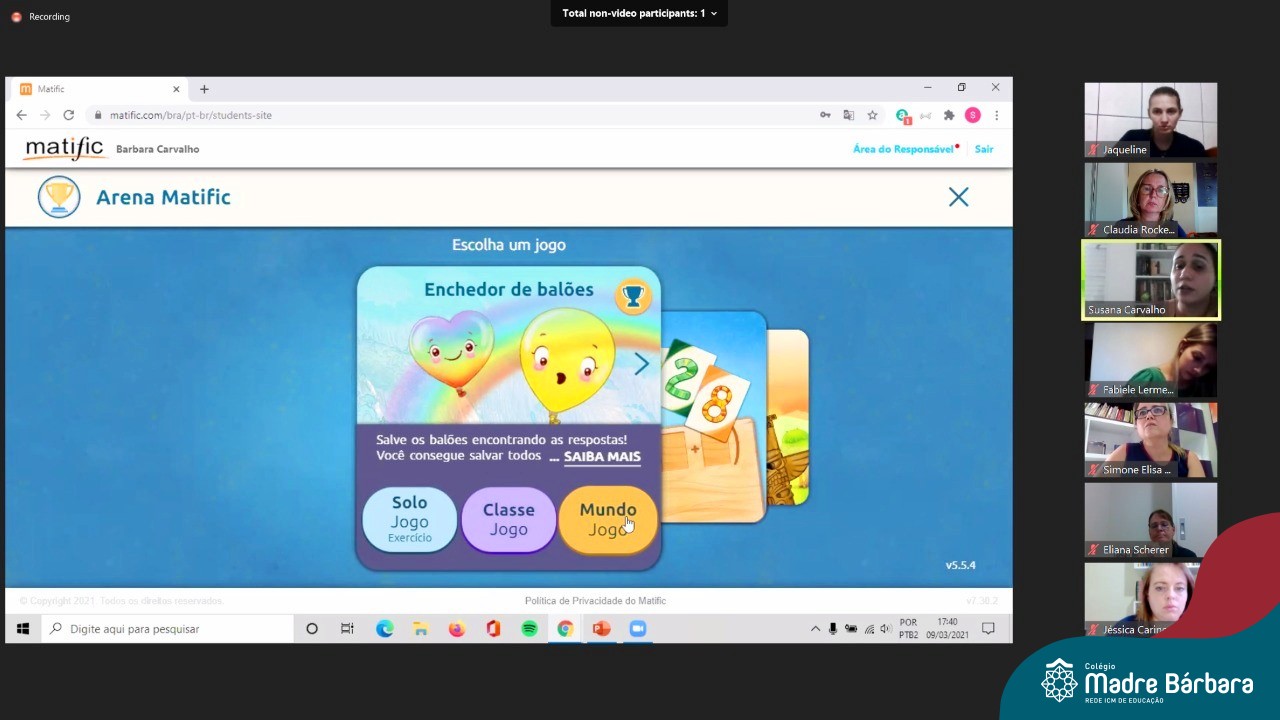Viewport: 1280px width, 720px height.
Task: Click the Arena Matific trophy logo
Action: 59,197
